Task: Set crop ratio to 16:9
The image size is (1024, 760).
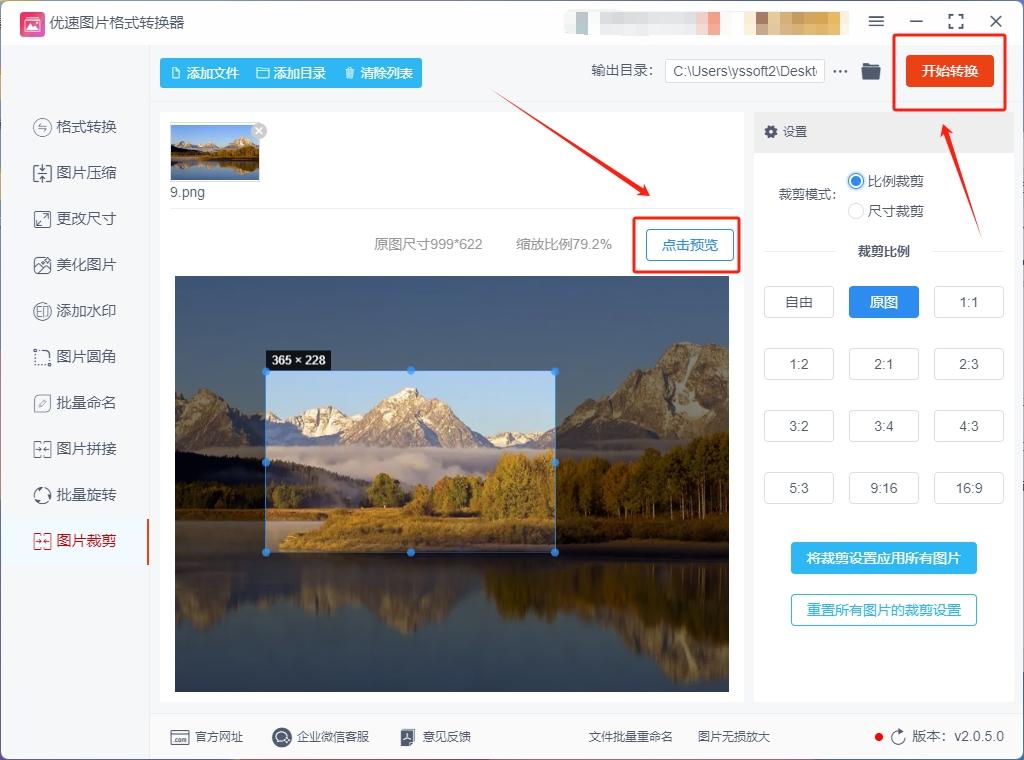Action: [x=968, y=488]
